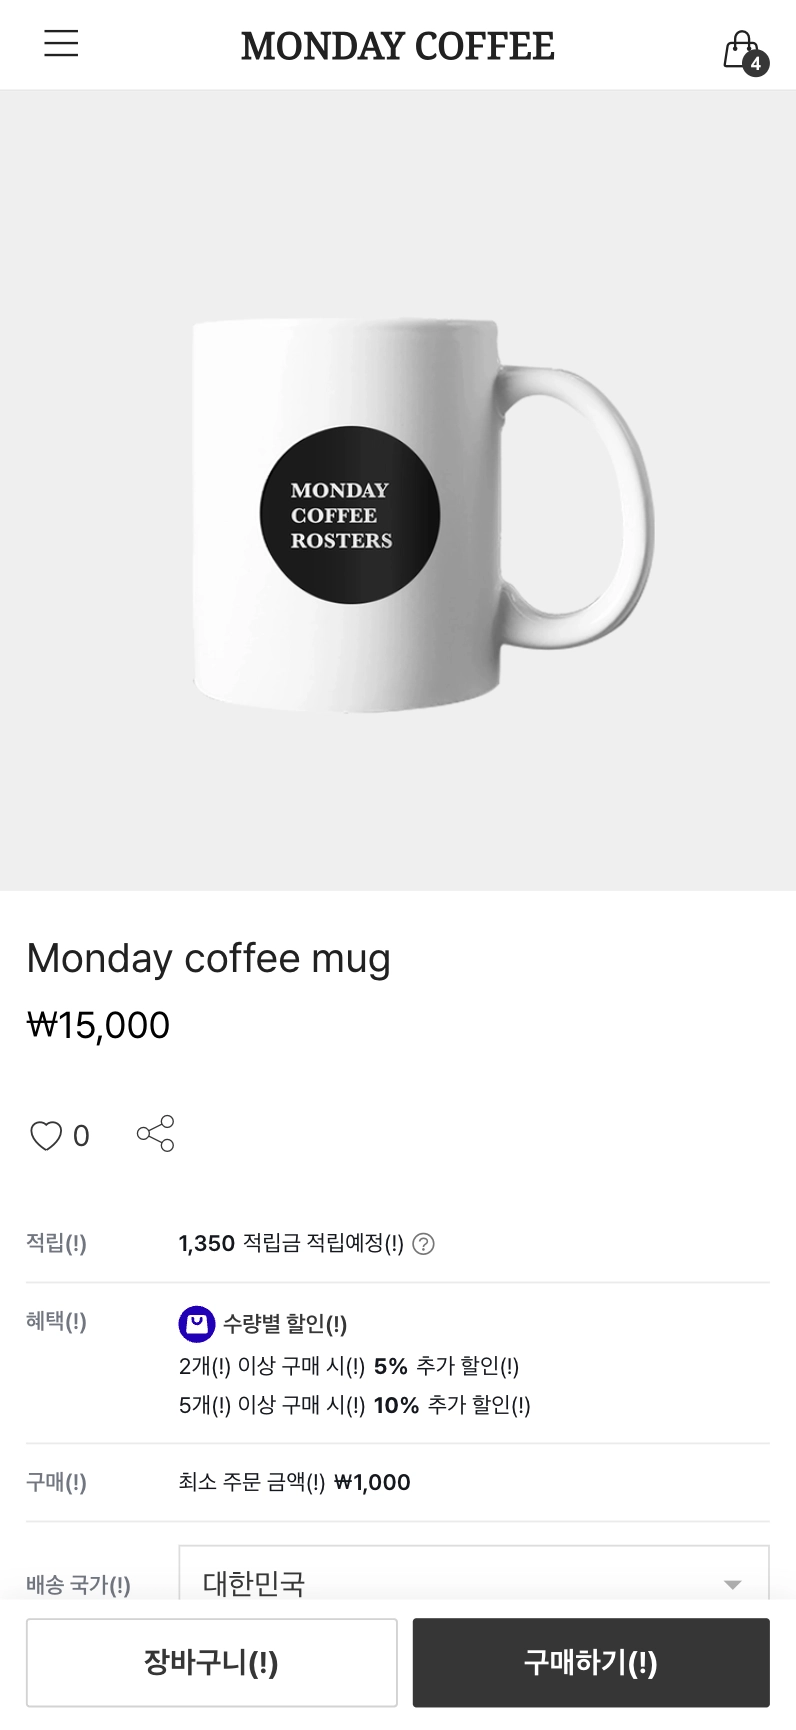This screenshot has height=1730, width=796.
Task: Click the ₩15,000 price text
Action: (x=98, y=1025)
